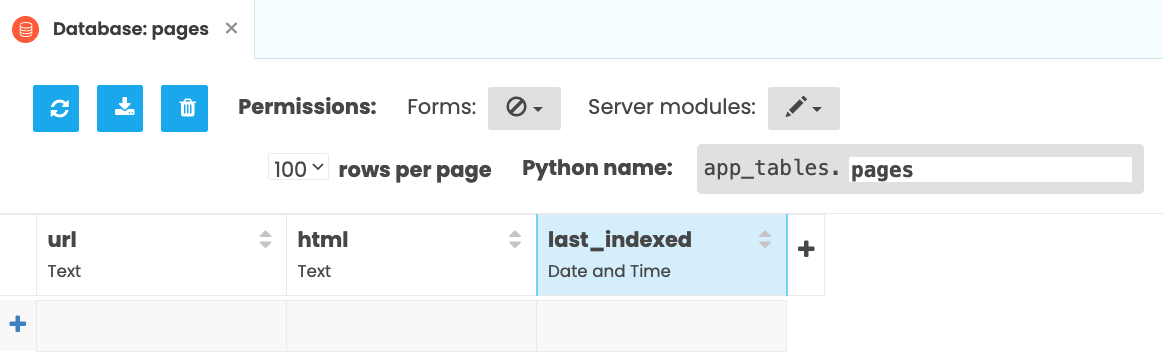The width and height of the screenshot is (1163, 364).
Task: Delete the table with the trash icon
Action: [x=185, y=108]
